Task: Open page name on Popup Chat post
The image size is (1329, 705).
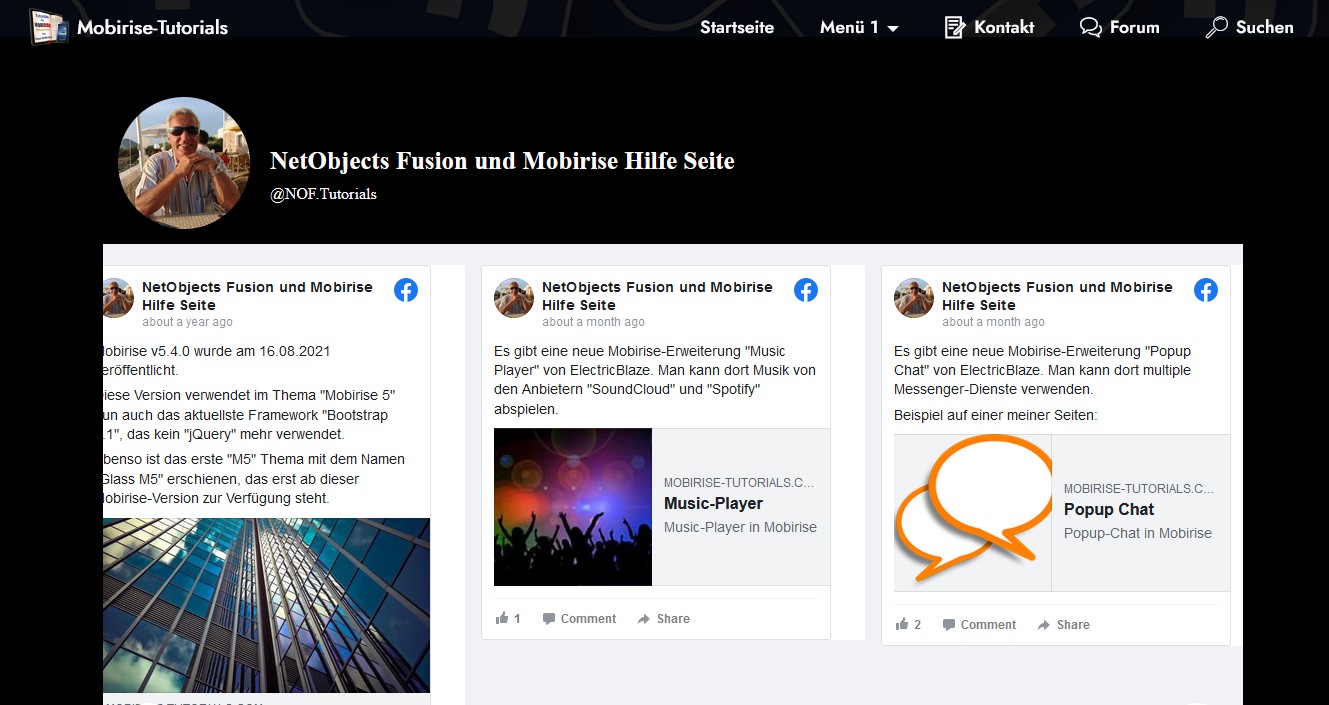Action: pos(1057,296)
